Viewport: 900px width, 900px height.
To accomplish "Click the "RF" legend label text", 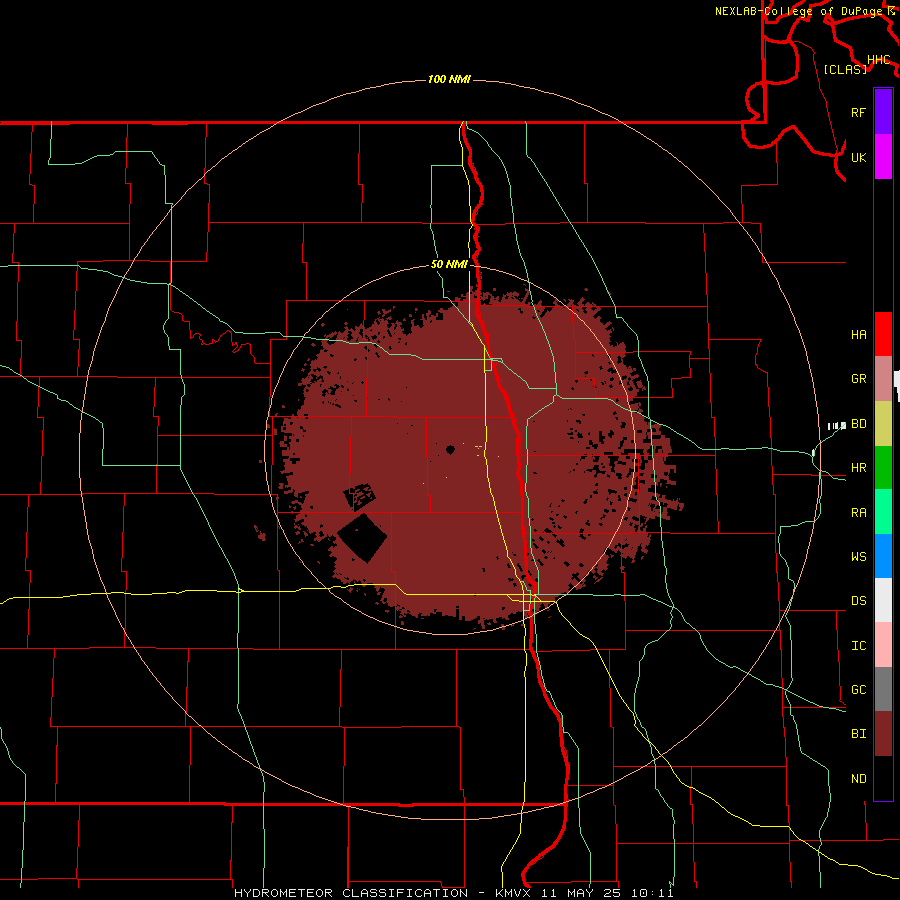I will pos(858,113).
